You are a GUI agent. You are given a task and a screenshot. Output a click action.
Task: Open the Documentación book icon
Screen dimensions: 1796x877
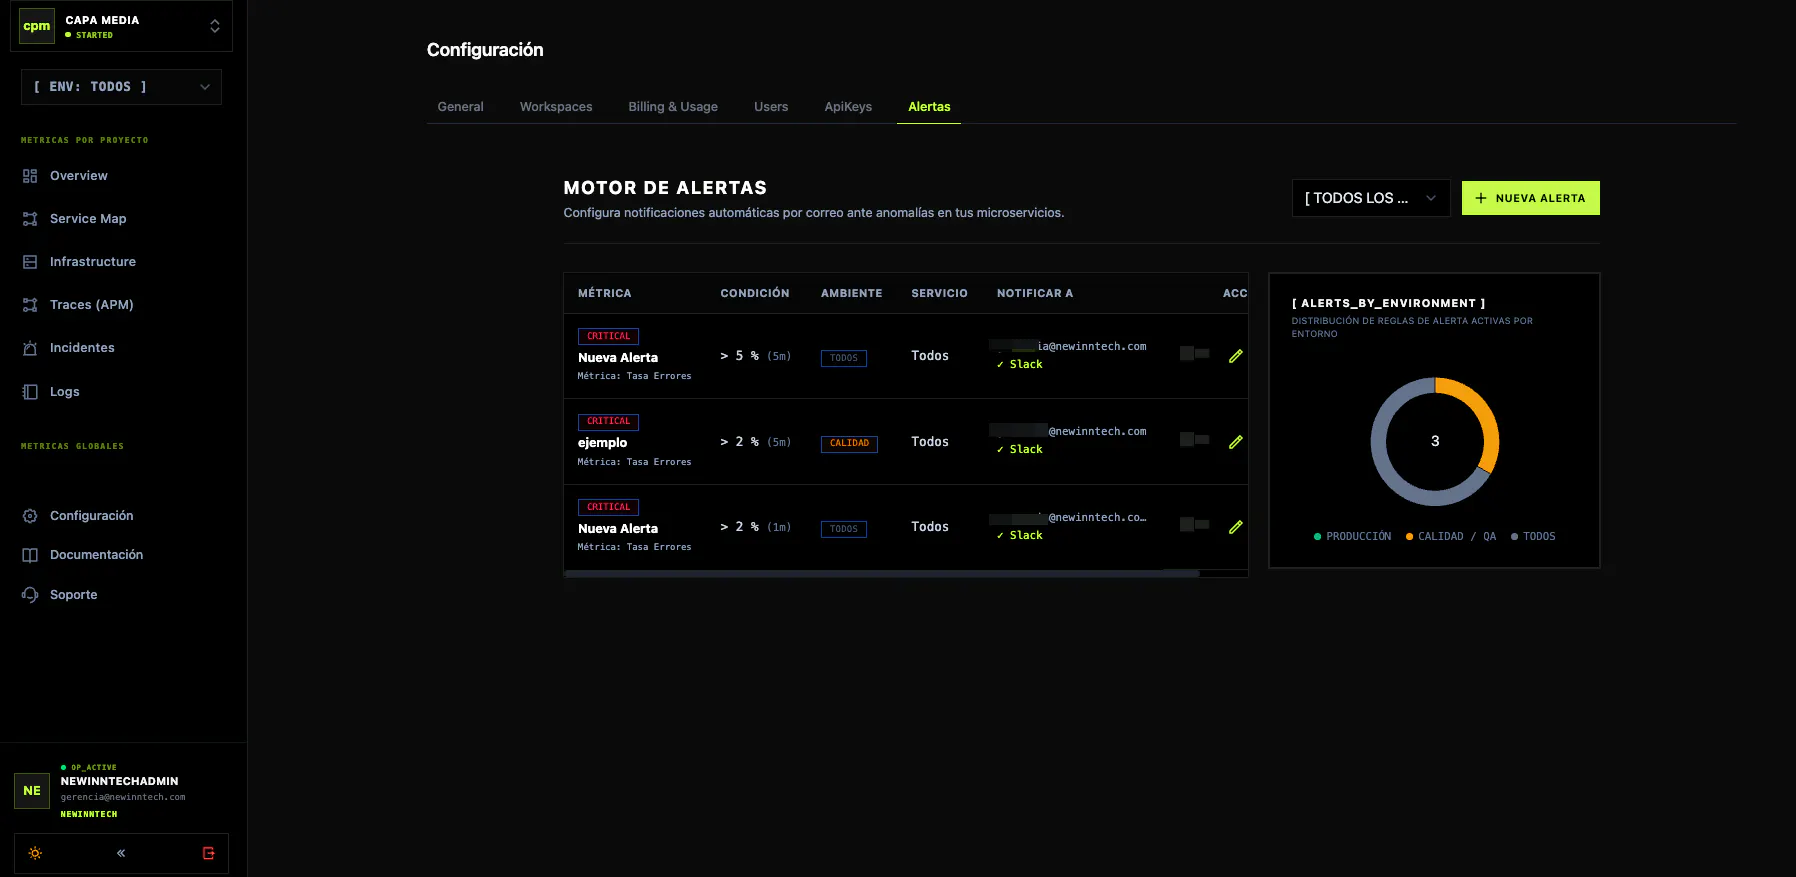click(30, 555)
